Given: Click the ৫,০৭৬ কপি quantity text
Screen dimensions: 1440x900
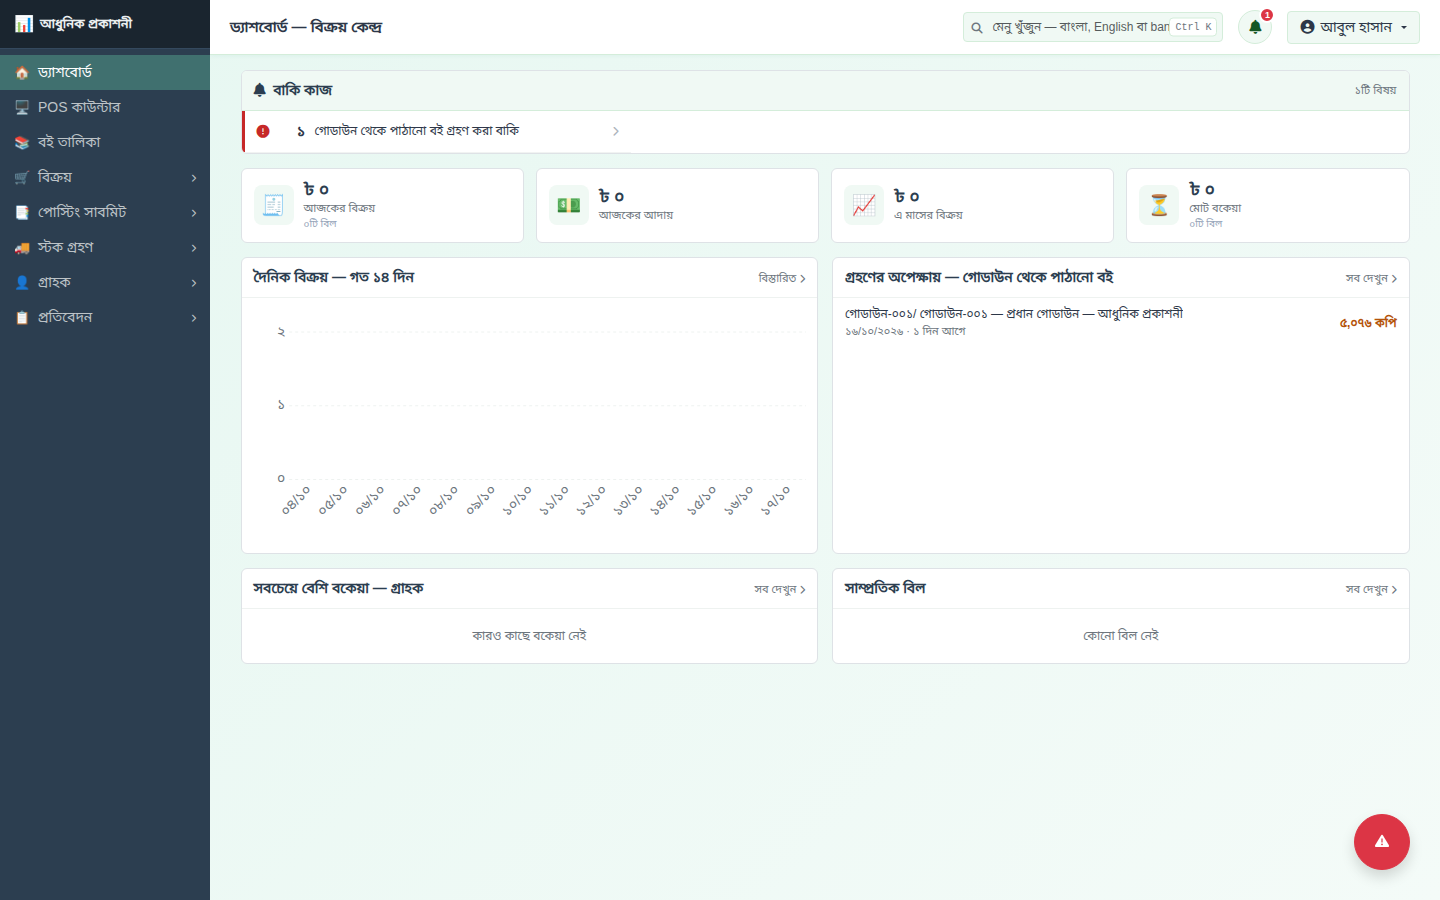Looking at the screenshot, I should click(x=1368, y=322).
